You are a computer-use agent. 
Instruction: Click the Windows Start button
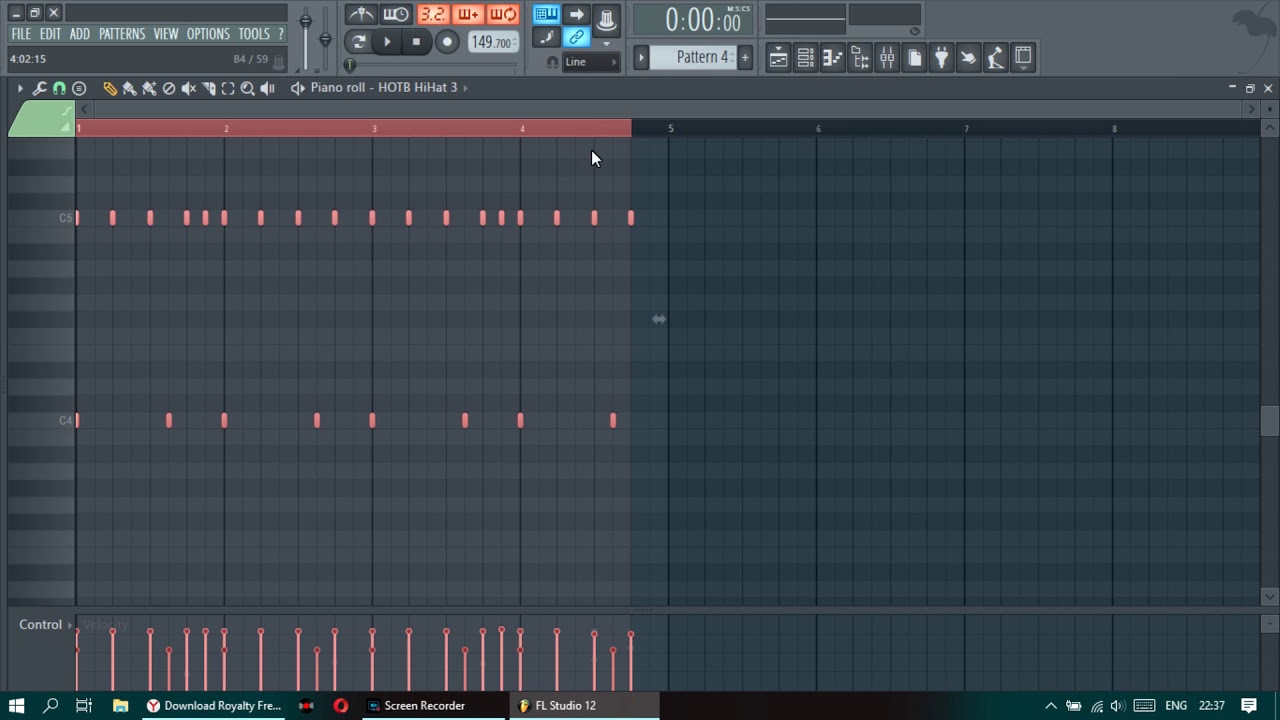tap(16, 705)
